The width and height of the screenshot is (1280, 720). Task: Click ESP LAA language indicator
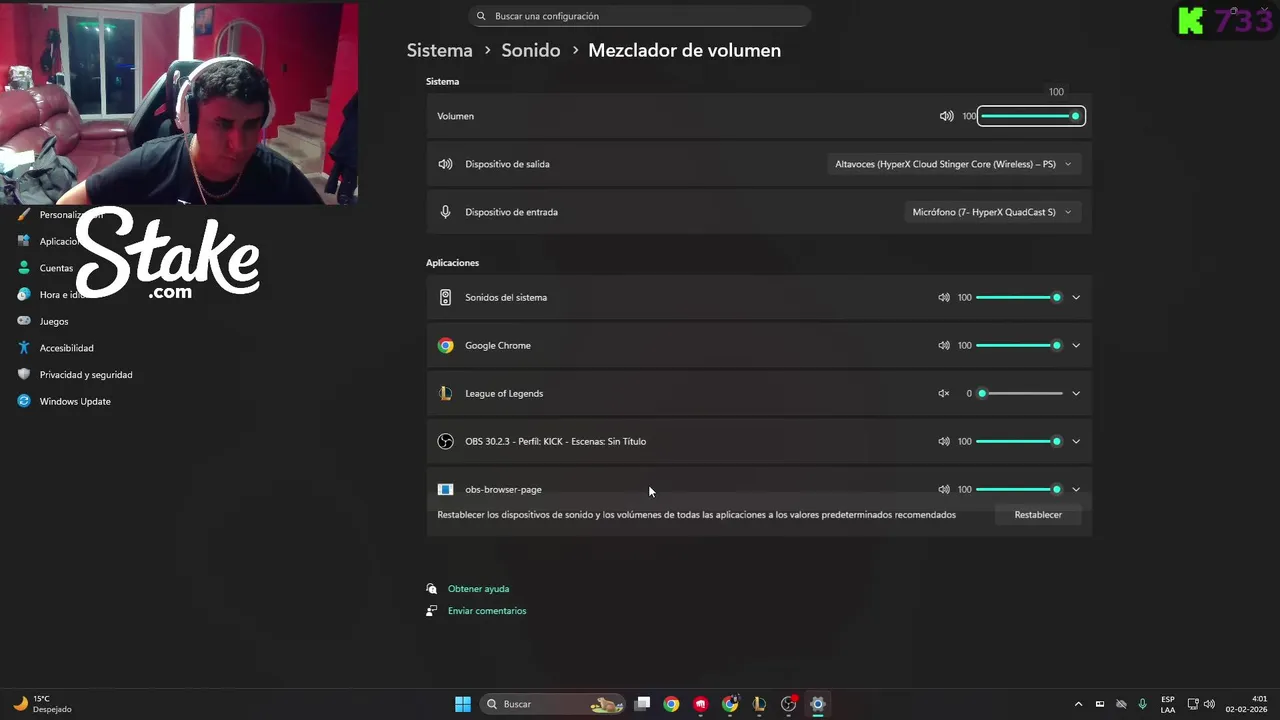click(x=1168, y=704)
